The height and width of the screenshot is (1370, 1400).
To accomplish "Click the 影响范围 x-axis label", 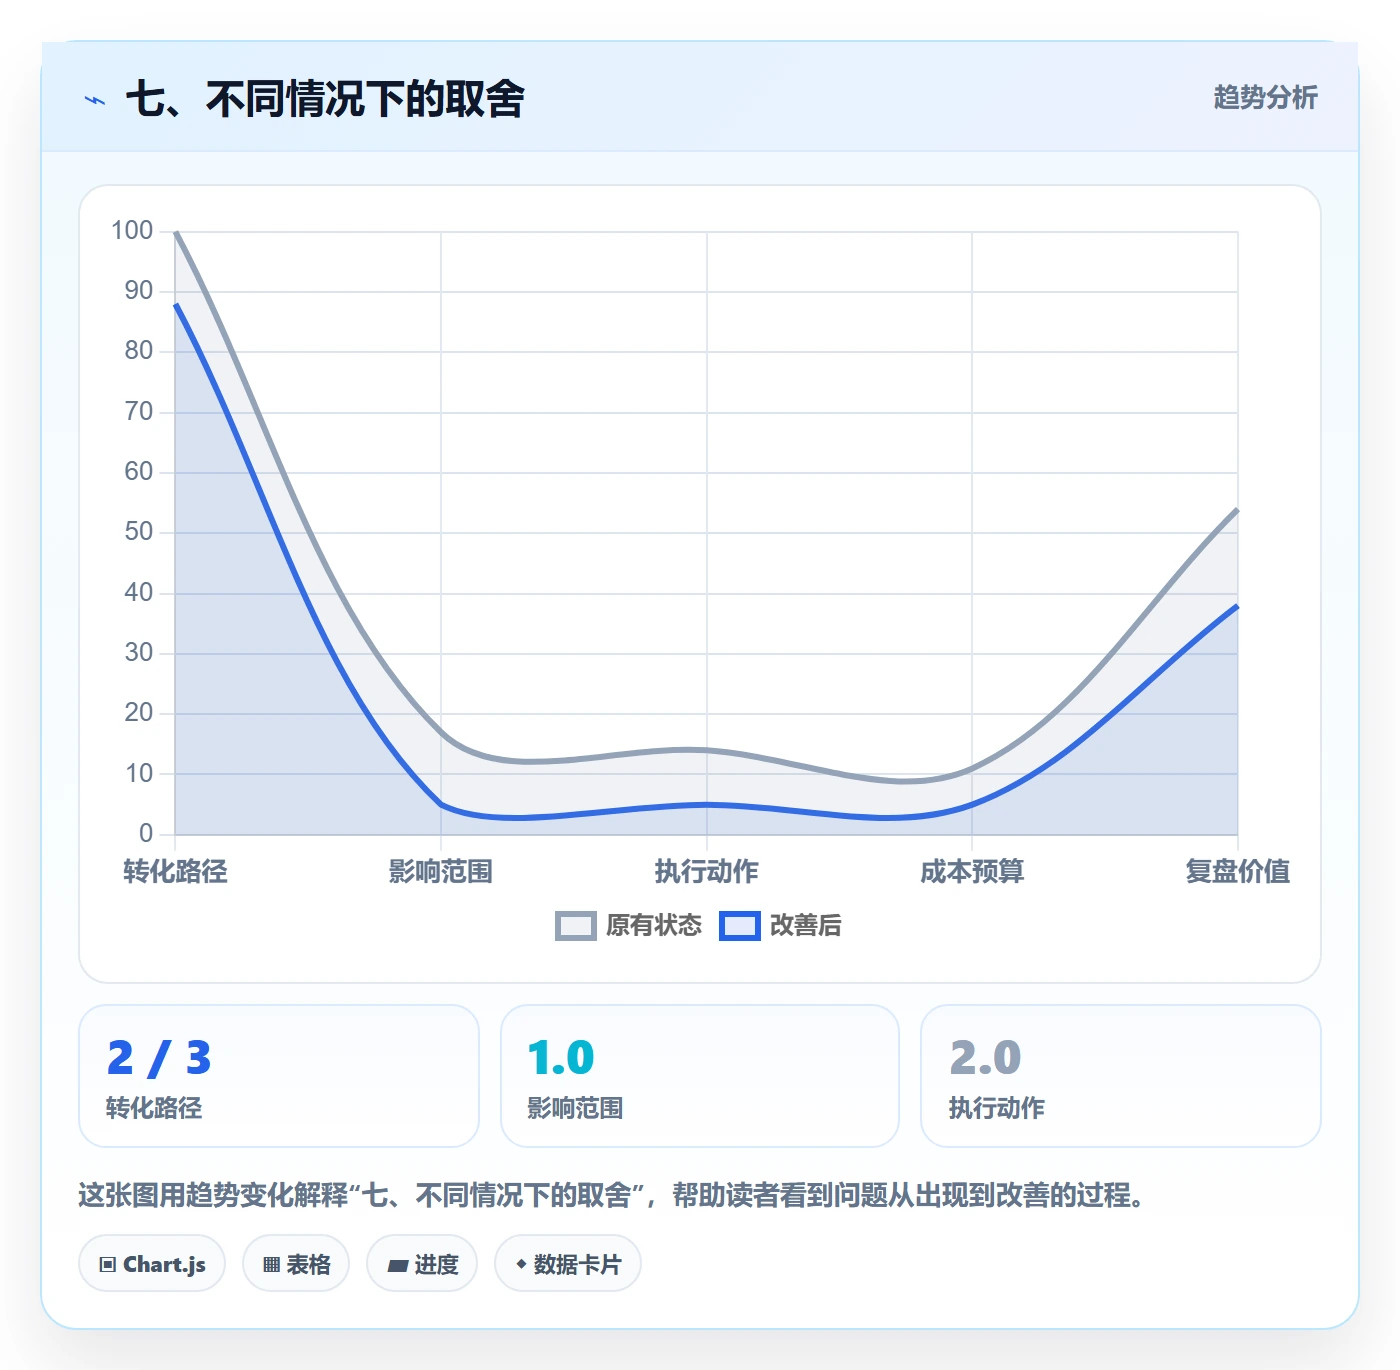I will pos(441,872).
